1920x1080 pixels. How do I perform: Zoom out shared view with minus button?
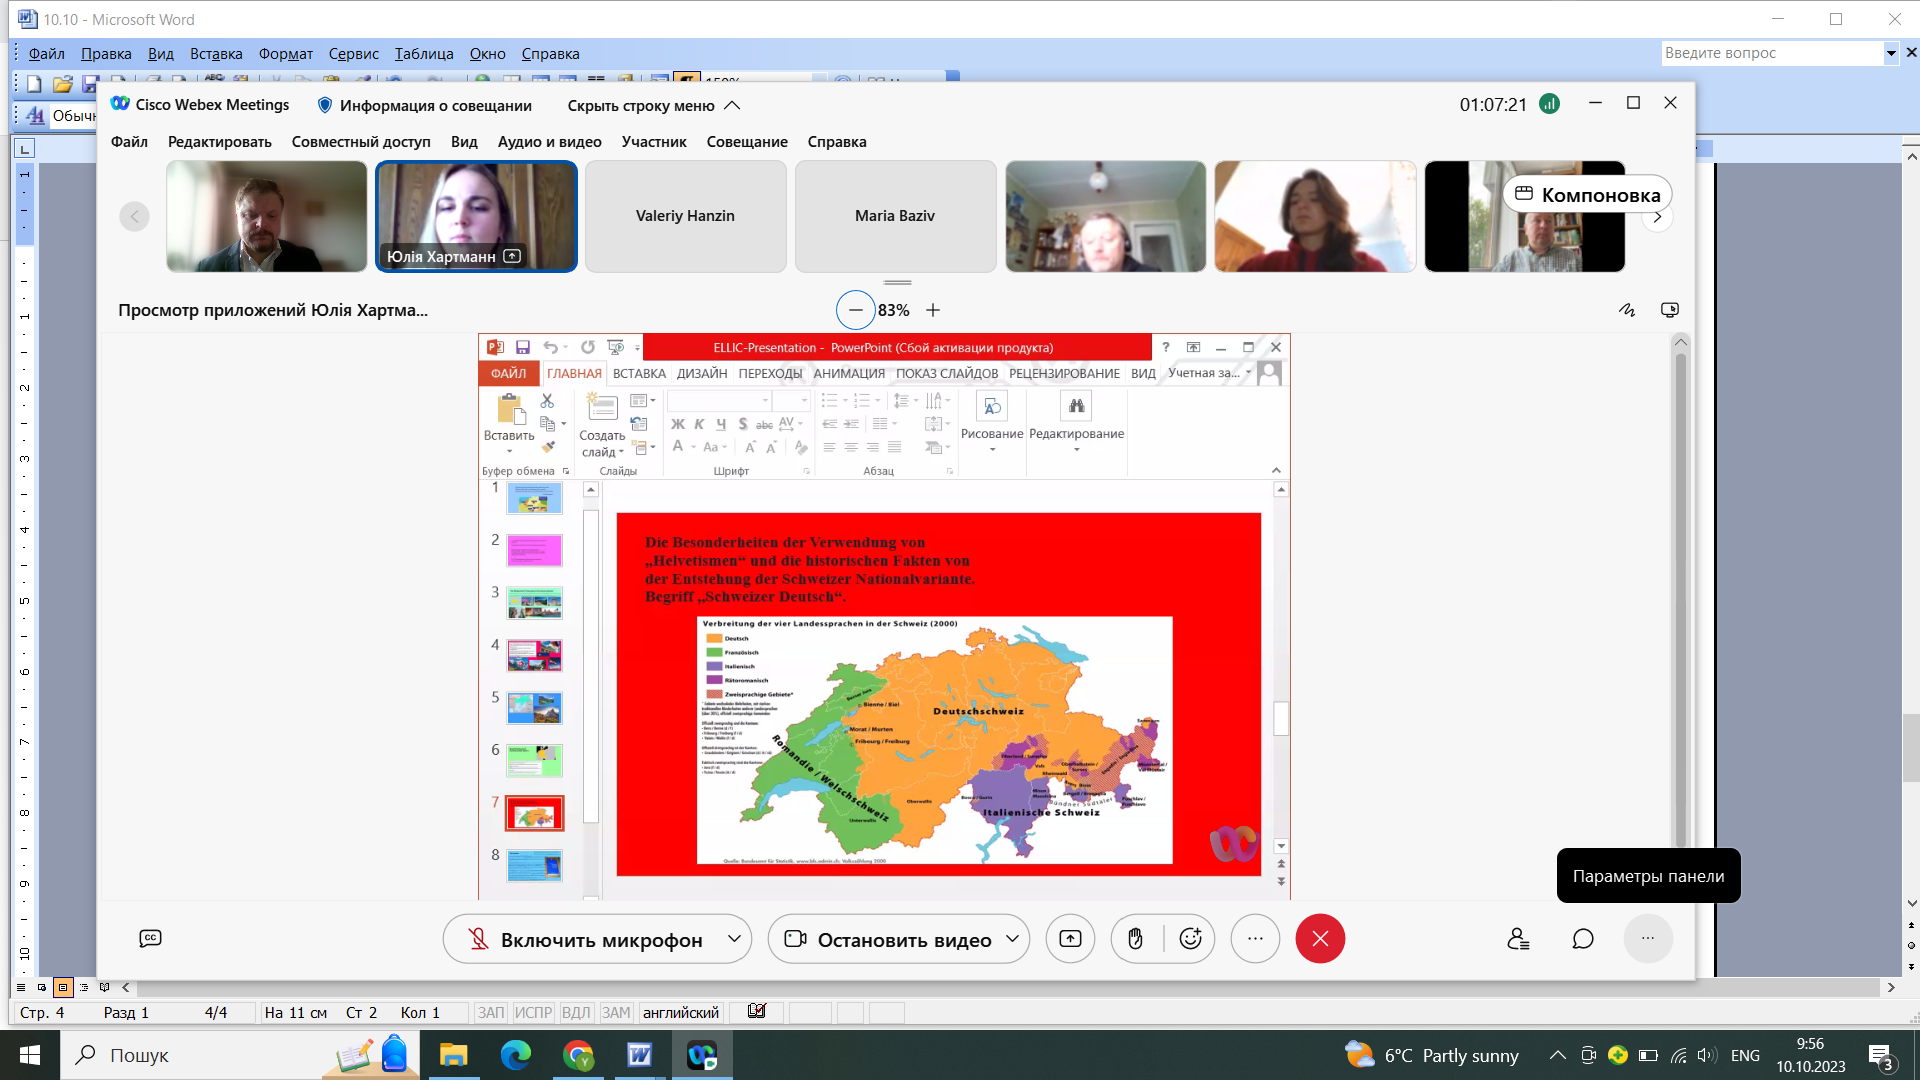(x=855, y=310)
